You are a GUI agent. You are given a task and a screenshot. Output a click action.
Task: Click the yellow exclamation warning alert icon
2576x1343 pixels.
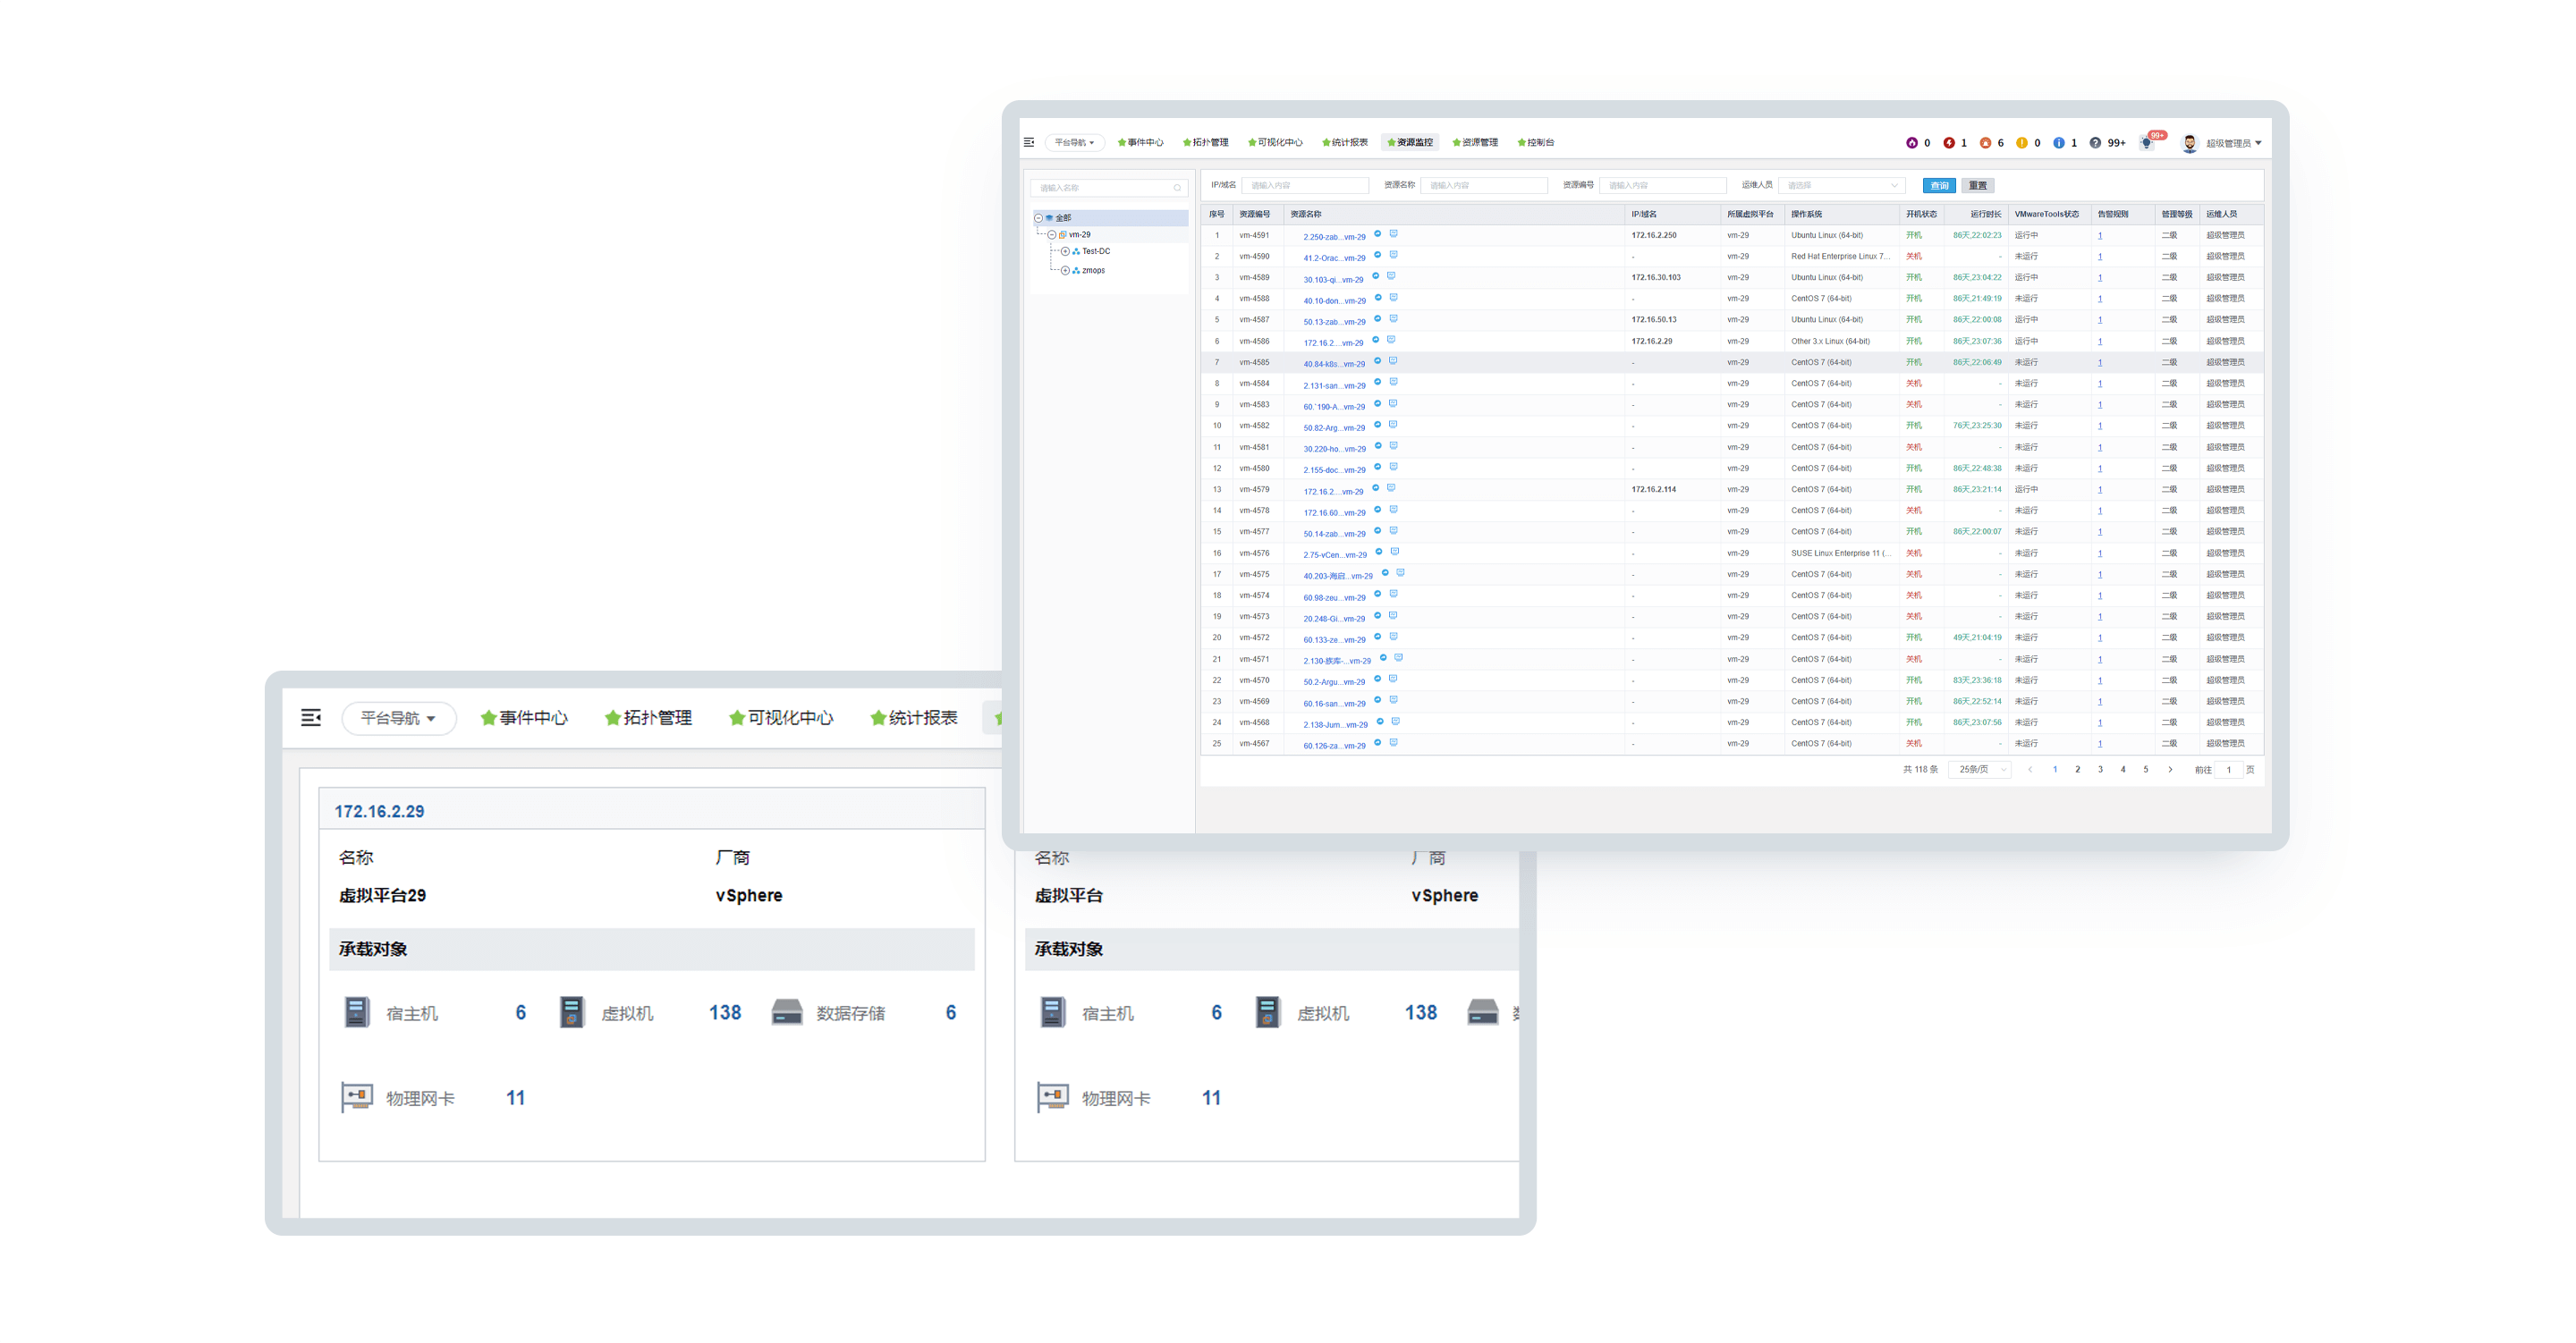click(2022, 143)
